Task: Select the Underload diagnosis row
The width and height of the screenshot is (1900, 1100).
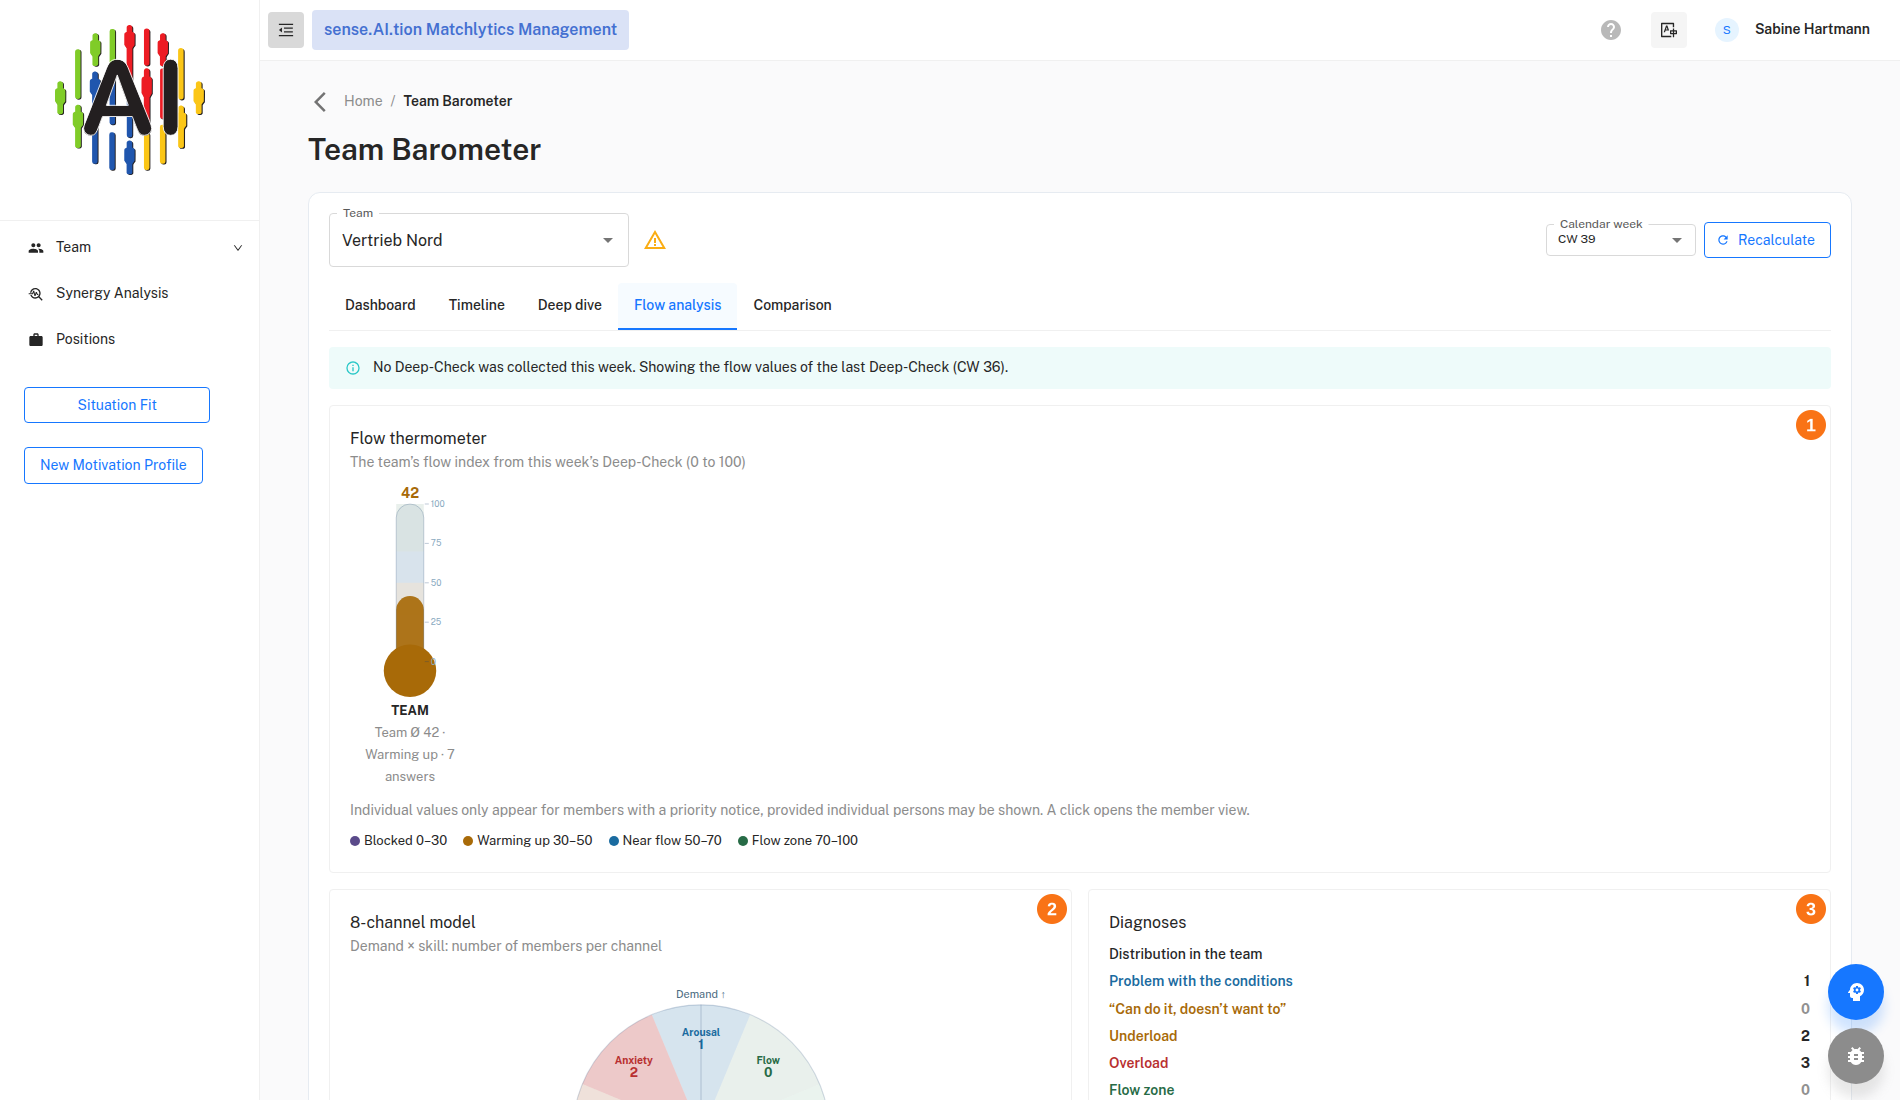Action: (1459, 1036)
